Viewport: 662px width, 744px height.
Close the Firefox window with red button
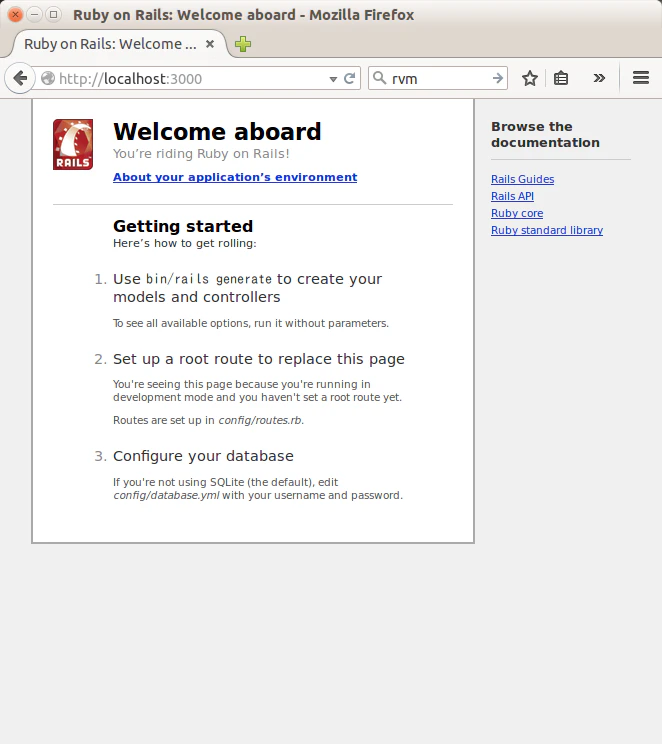pyautogui.click(x=15, y=15)
